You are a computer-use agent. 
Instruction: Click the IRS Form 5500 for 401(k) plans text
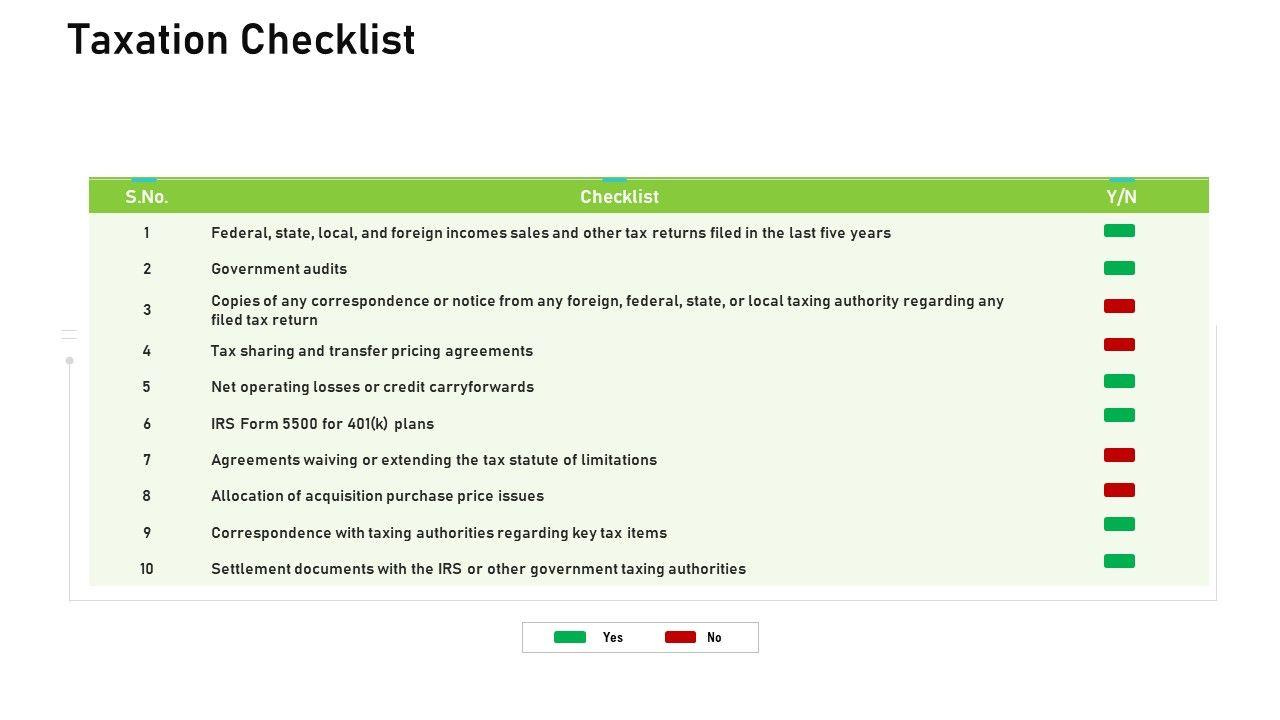click(x=322, y=424)
